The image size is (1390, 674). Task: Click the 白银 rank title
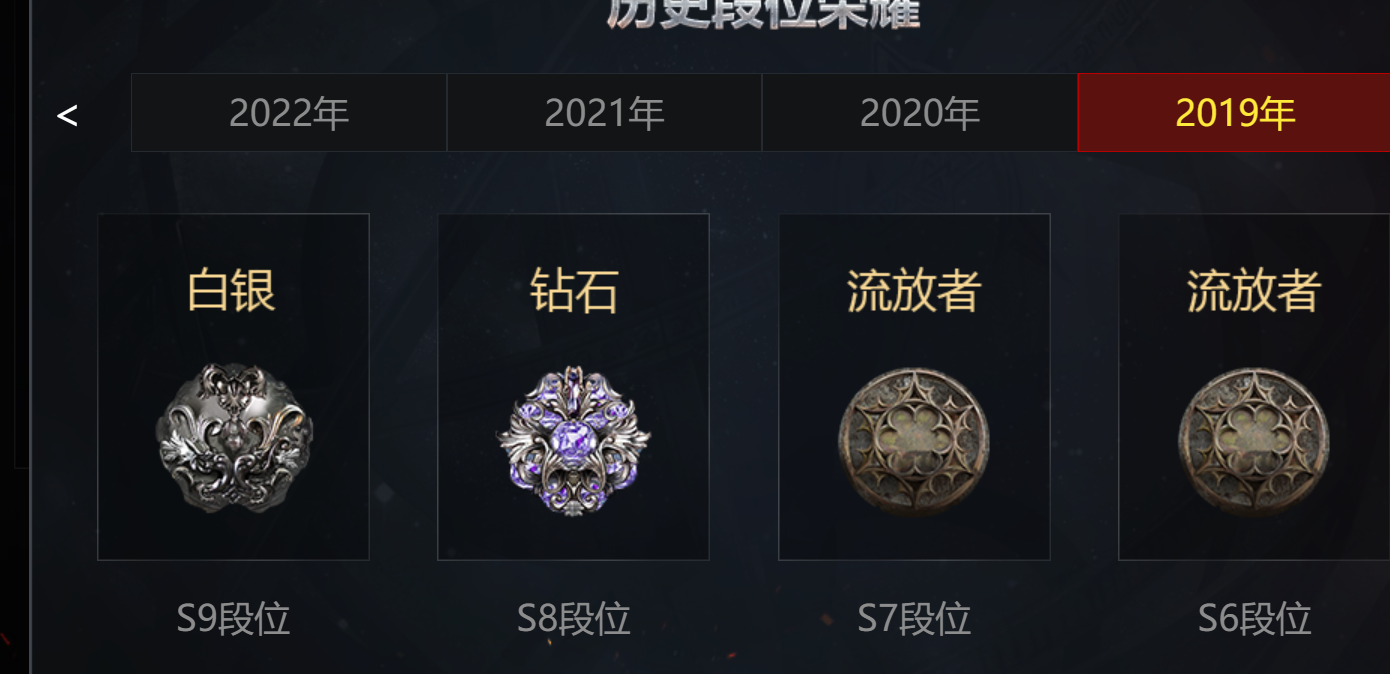[x=232, y=291]
